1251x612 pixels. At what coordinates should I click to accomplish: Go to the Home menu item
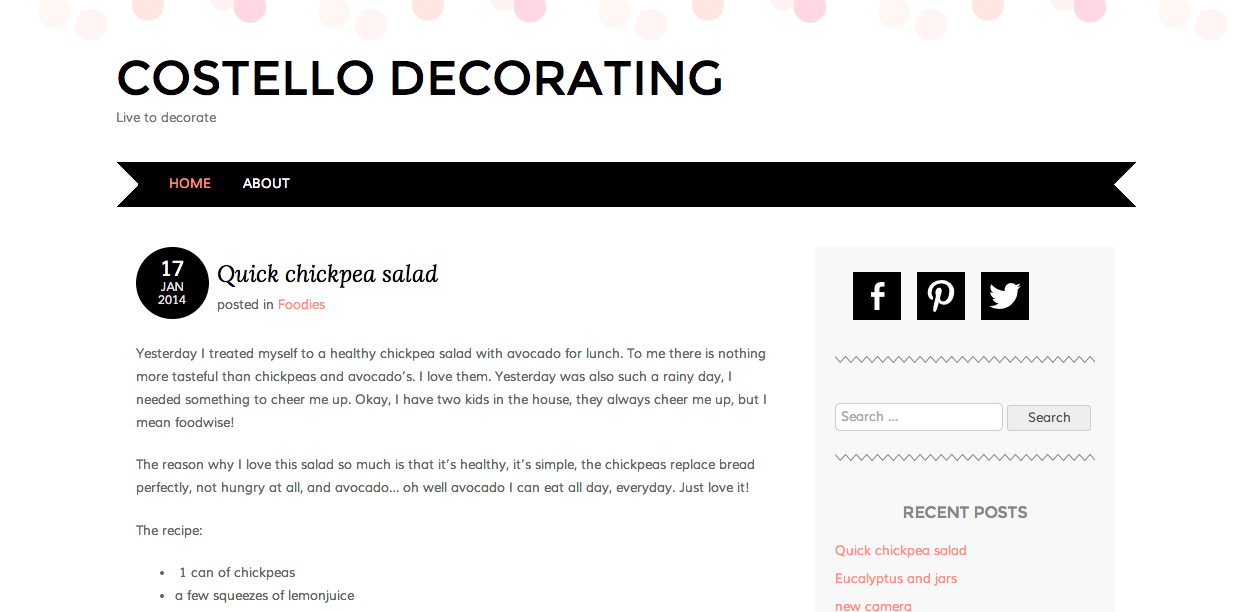tap(190, 183)
